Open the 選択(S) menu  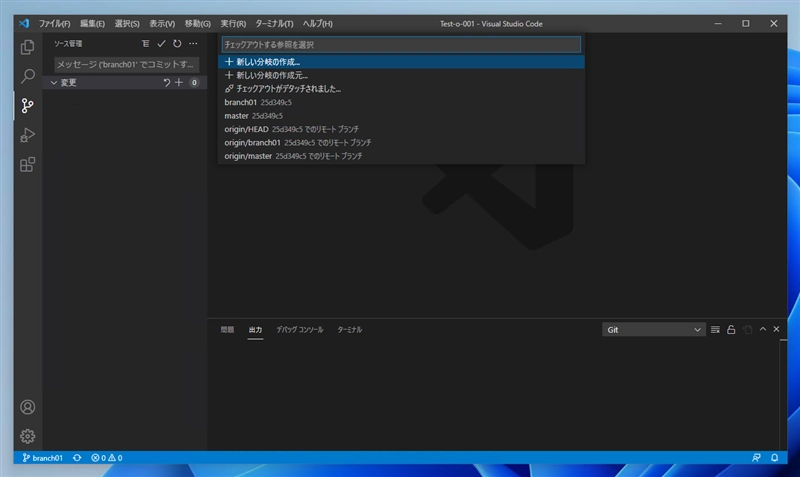tap(127, 23)
